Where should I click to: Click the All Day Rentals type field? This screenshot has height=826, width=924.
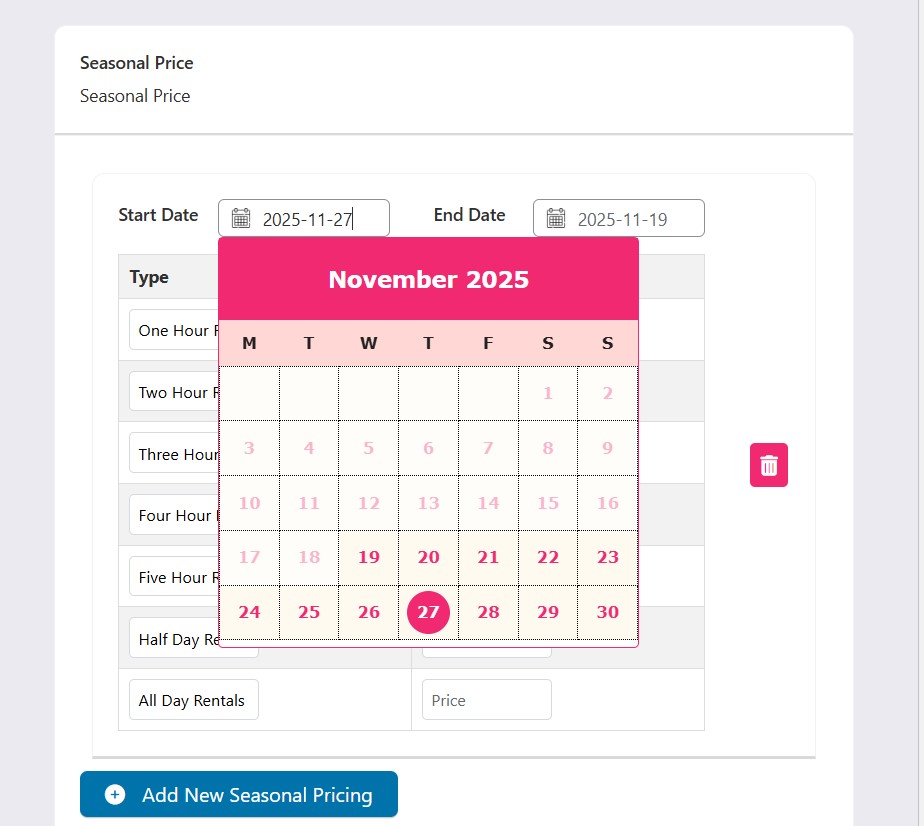[x=193, y=700]
